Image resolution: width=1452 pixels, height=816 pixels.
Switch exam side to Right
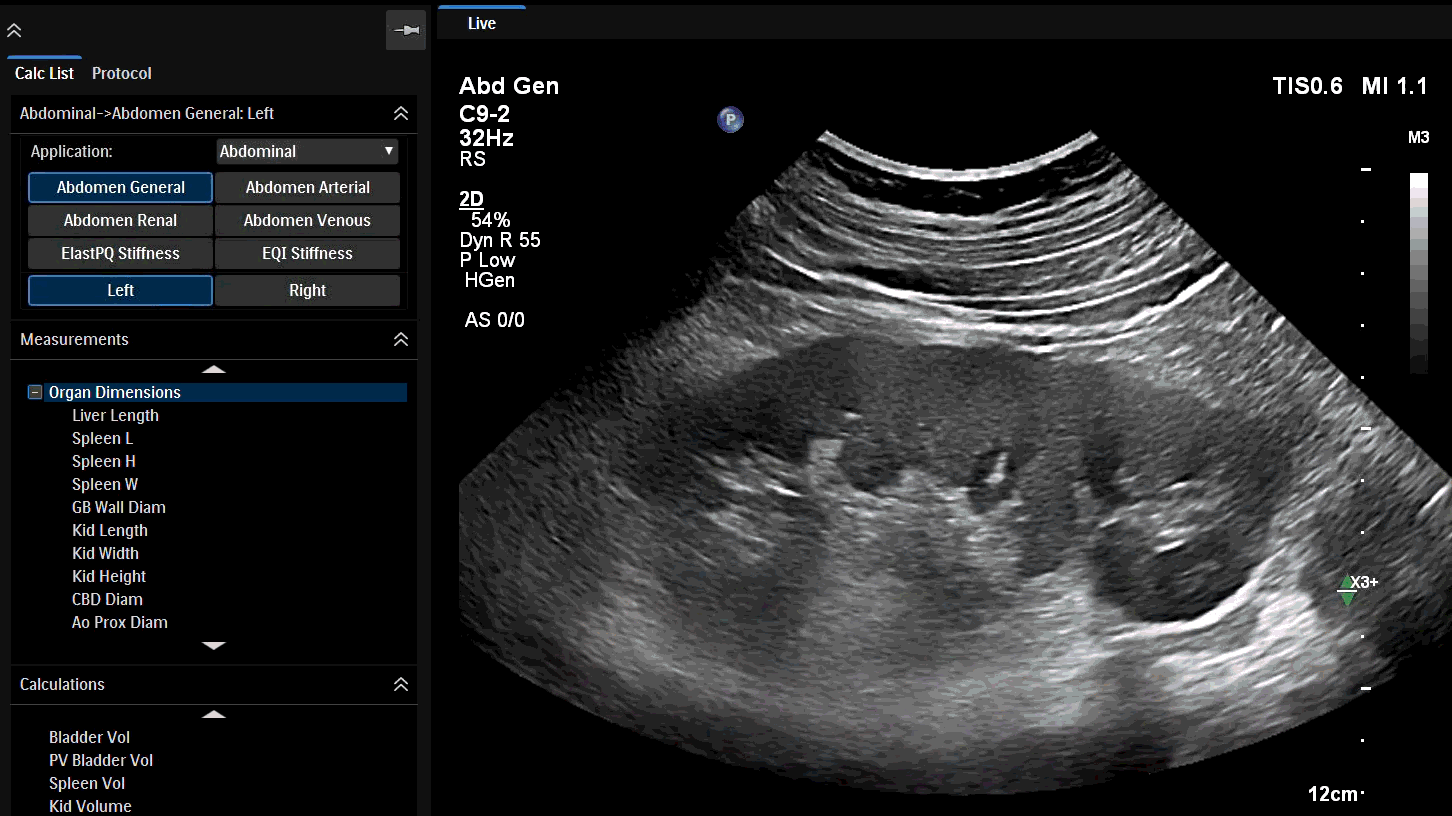point(307,289)
